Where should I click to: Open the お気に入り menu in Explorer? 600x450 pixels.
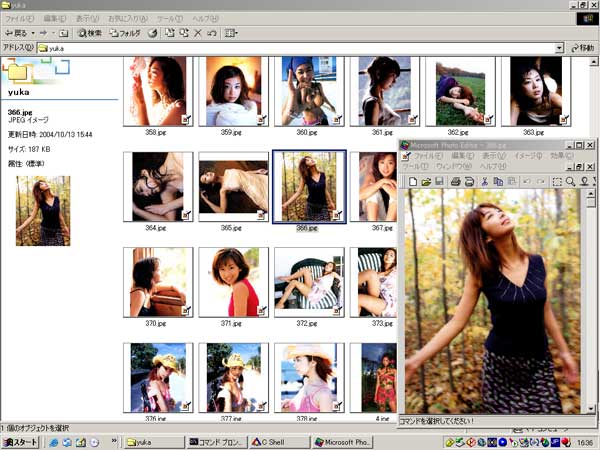(x=127, y=18)
